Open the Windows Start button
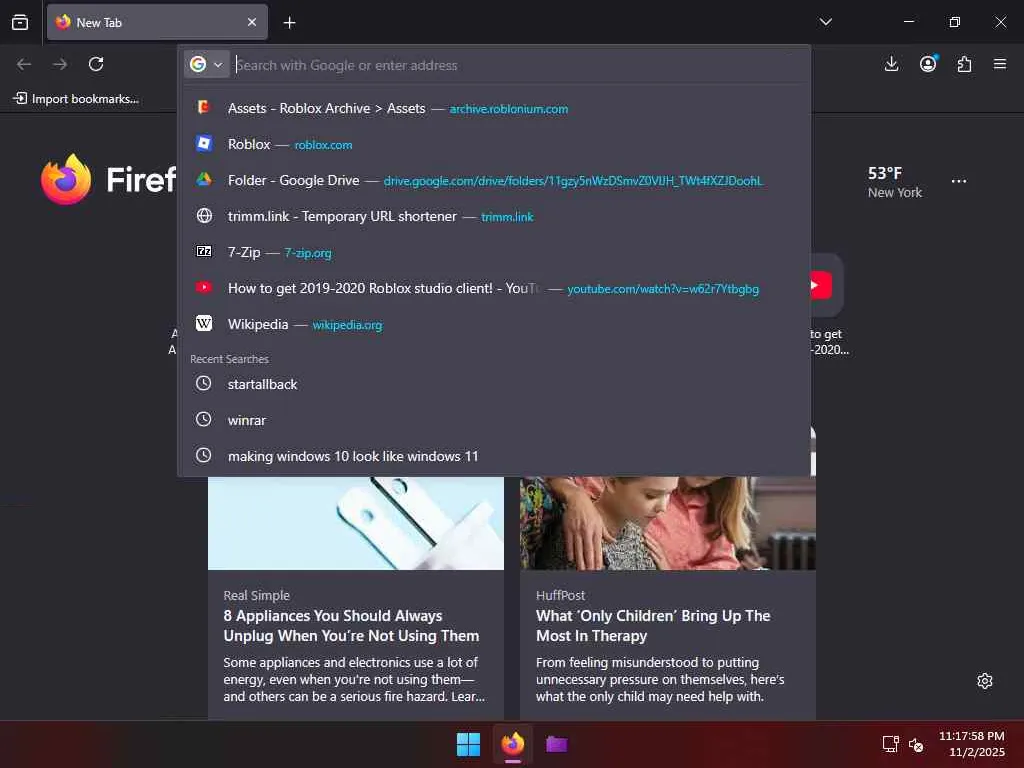Screen dimensions: 1024x768 468,744
